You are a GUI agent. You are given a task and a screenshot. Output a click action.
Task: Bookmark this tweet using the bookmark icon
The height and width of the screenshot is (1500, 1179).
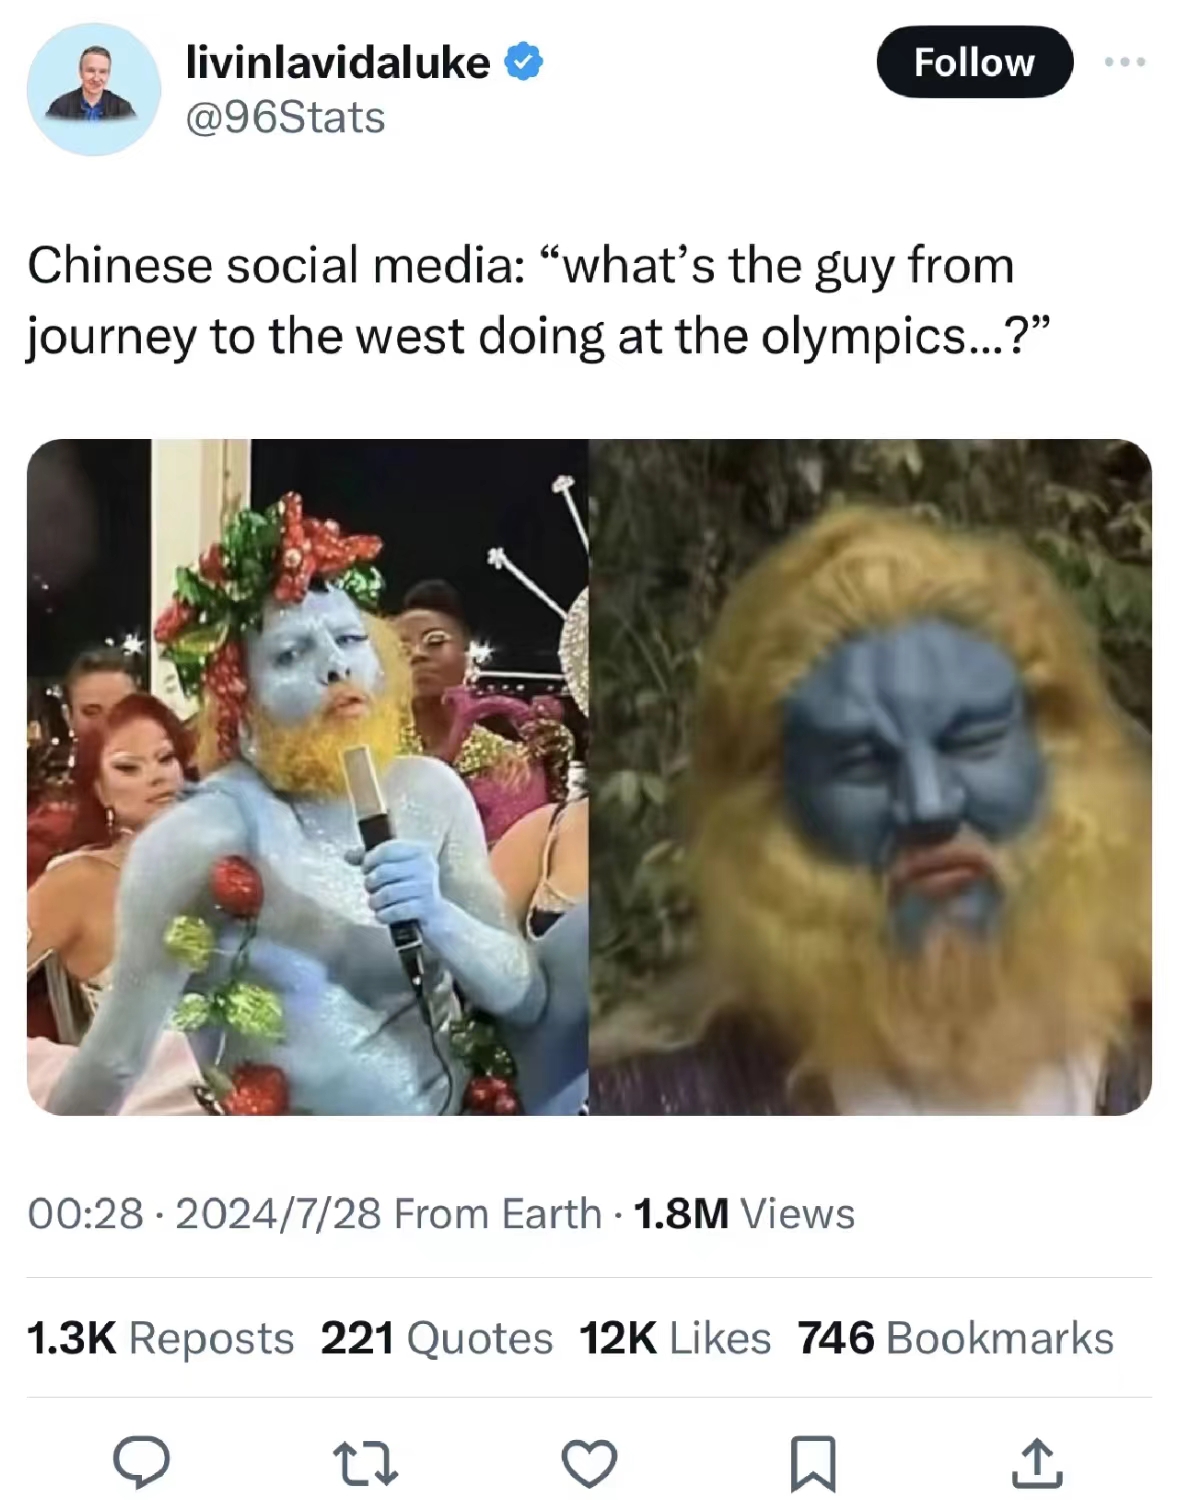tap(813, 1464)
